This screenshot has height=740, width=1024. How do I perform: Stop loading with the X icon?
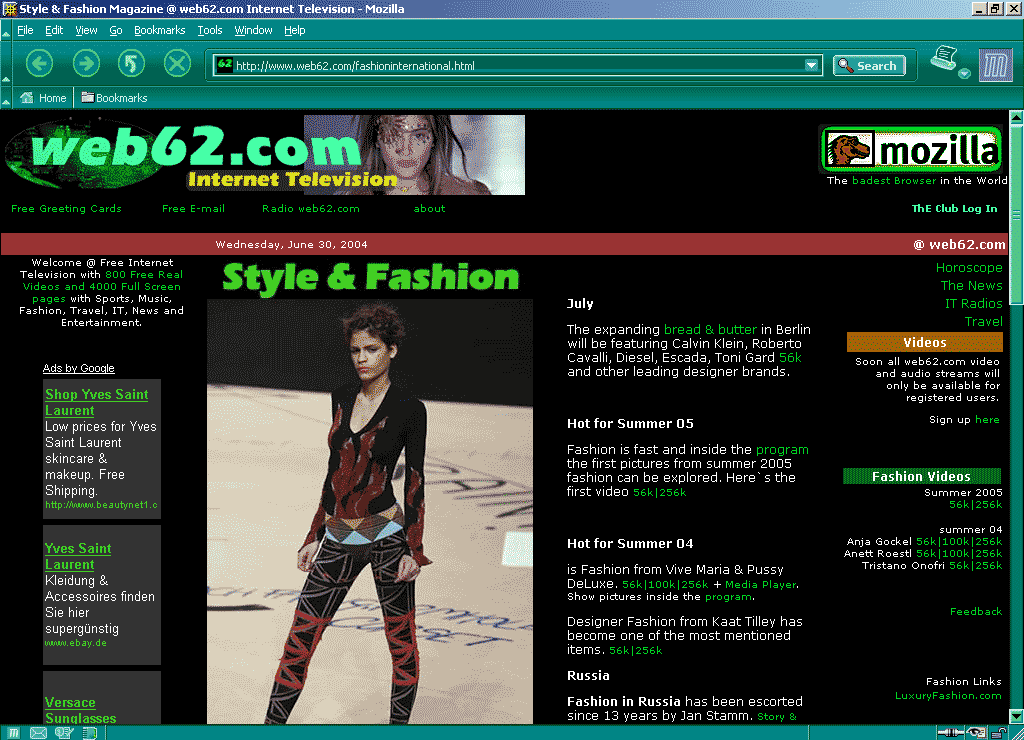click(177, 64)
